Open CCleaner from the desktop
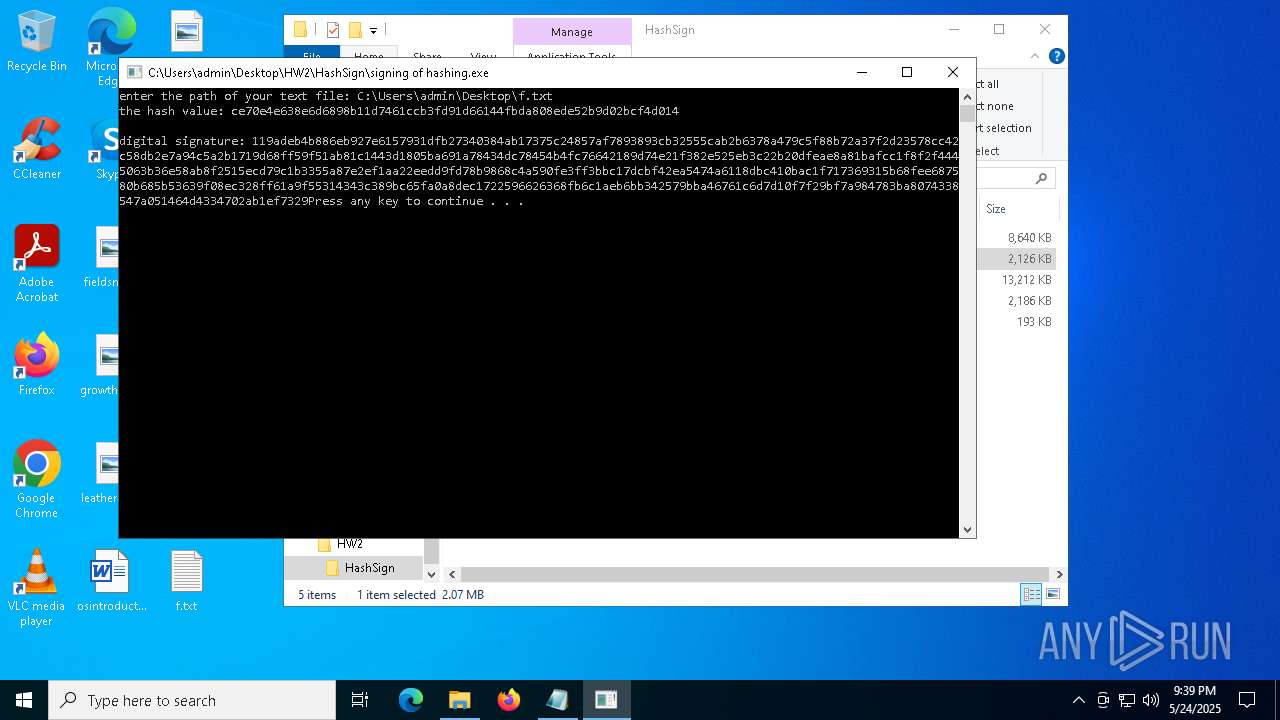1280x720 pixels. pos(36,150)
